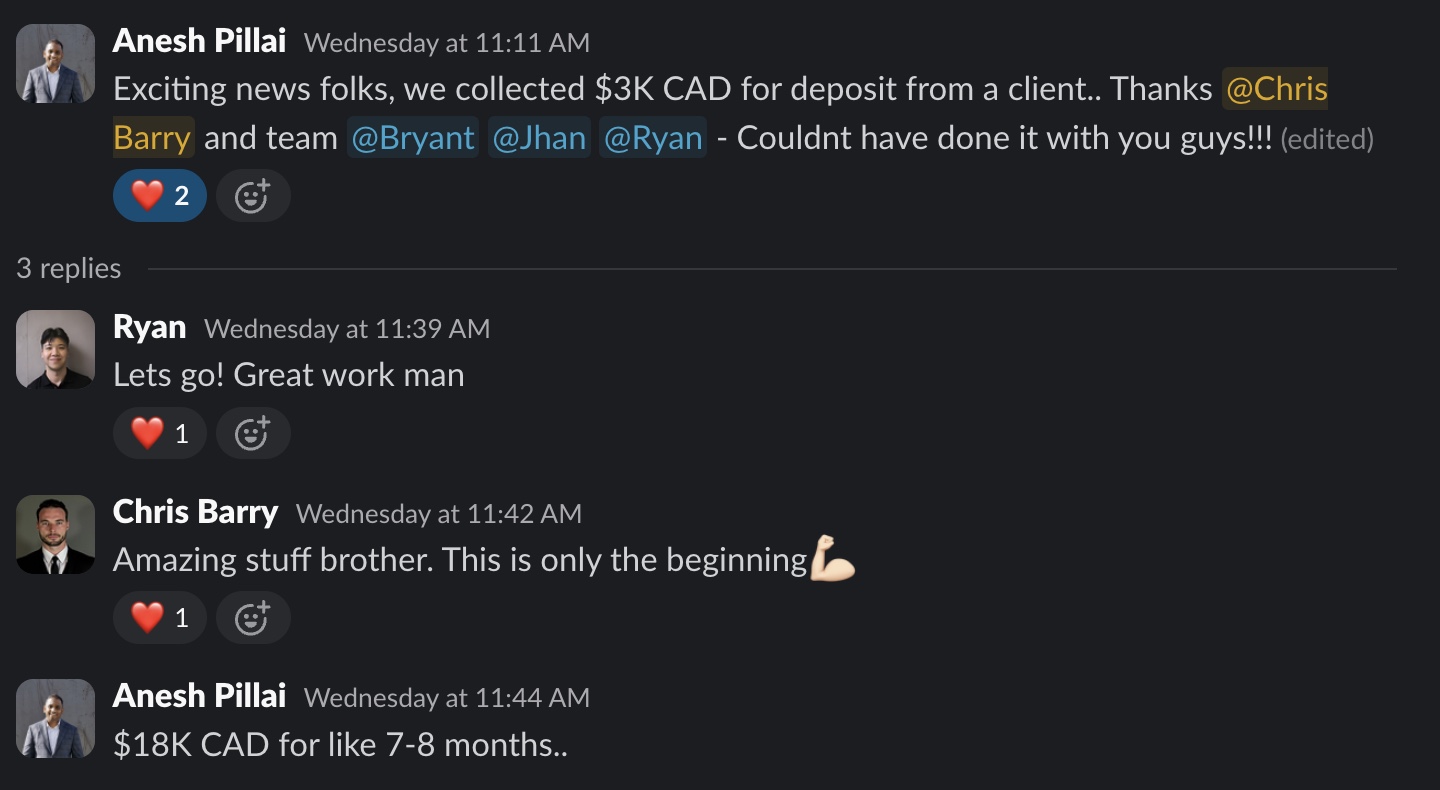Click the Wednesday 11:39 AM timestamp
The width and height of the screenshot is (1440, 790).
tap(347, 329)
